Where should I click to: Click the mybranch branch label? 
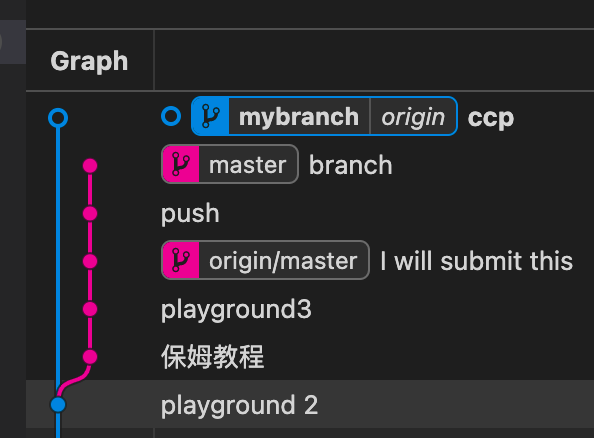pyautogui.click(x=299, y=116)
